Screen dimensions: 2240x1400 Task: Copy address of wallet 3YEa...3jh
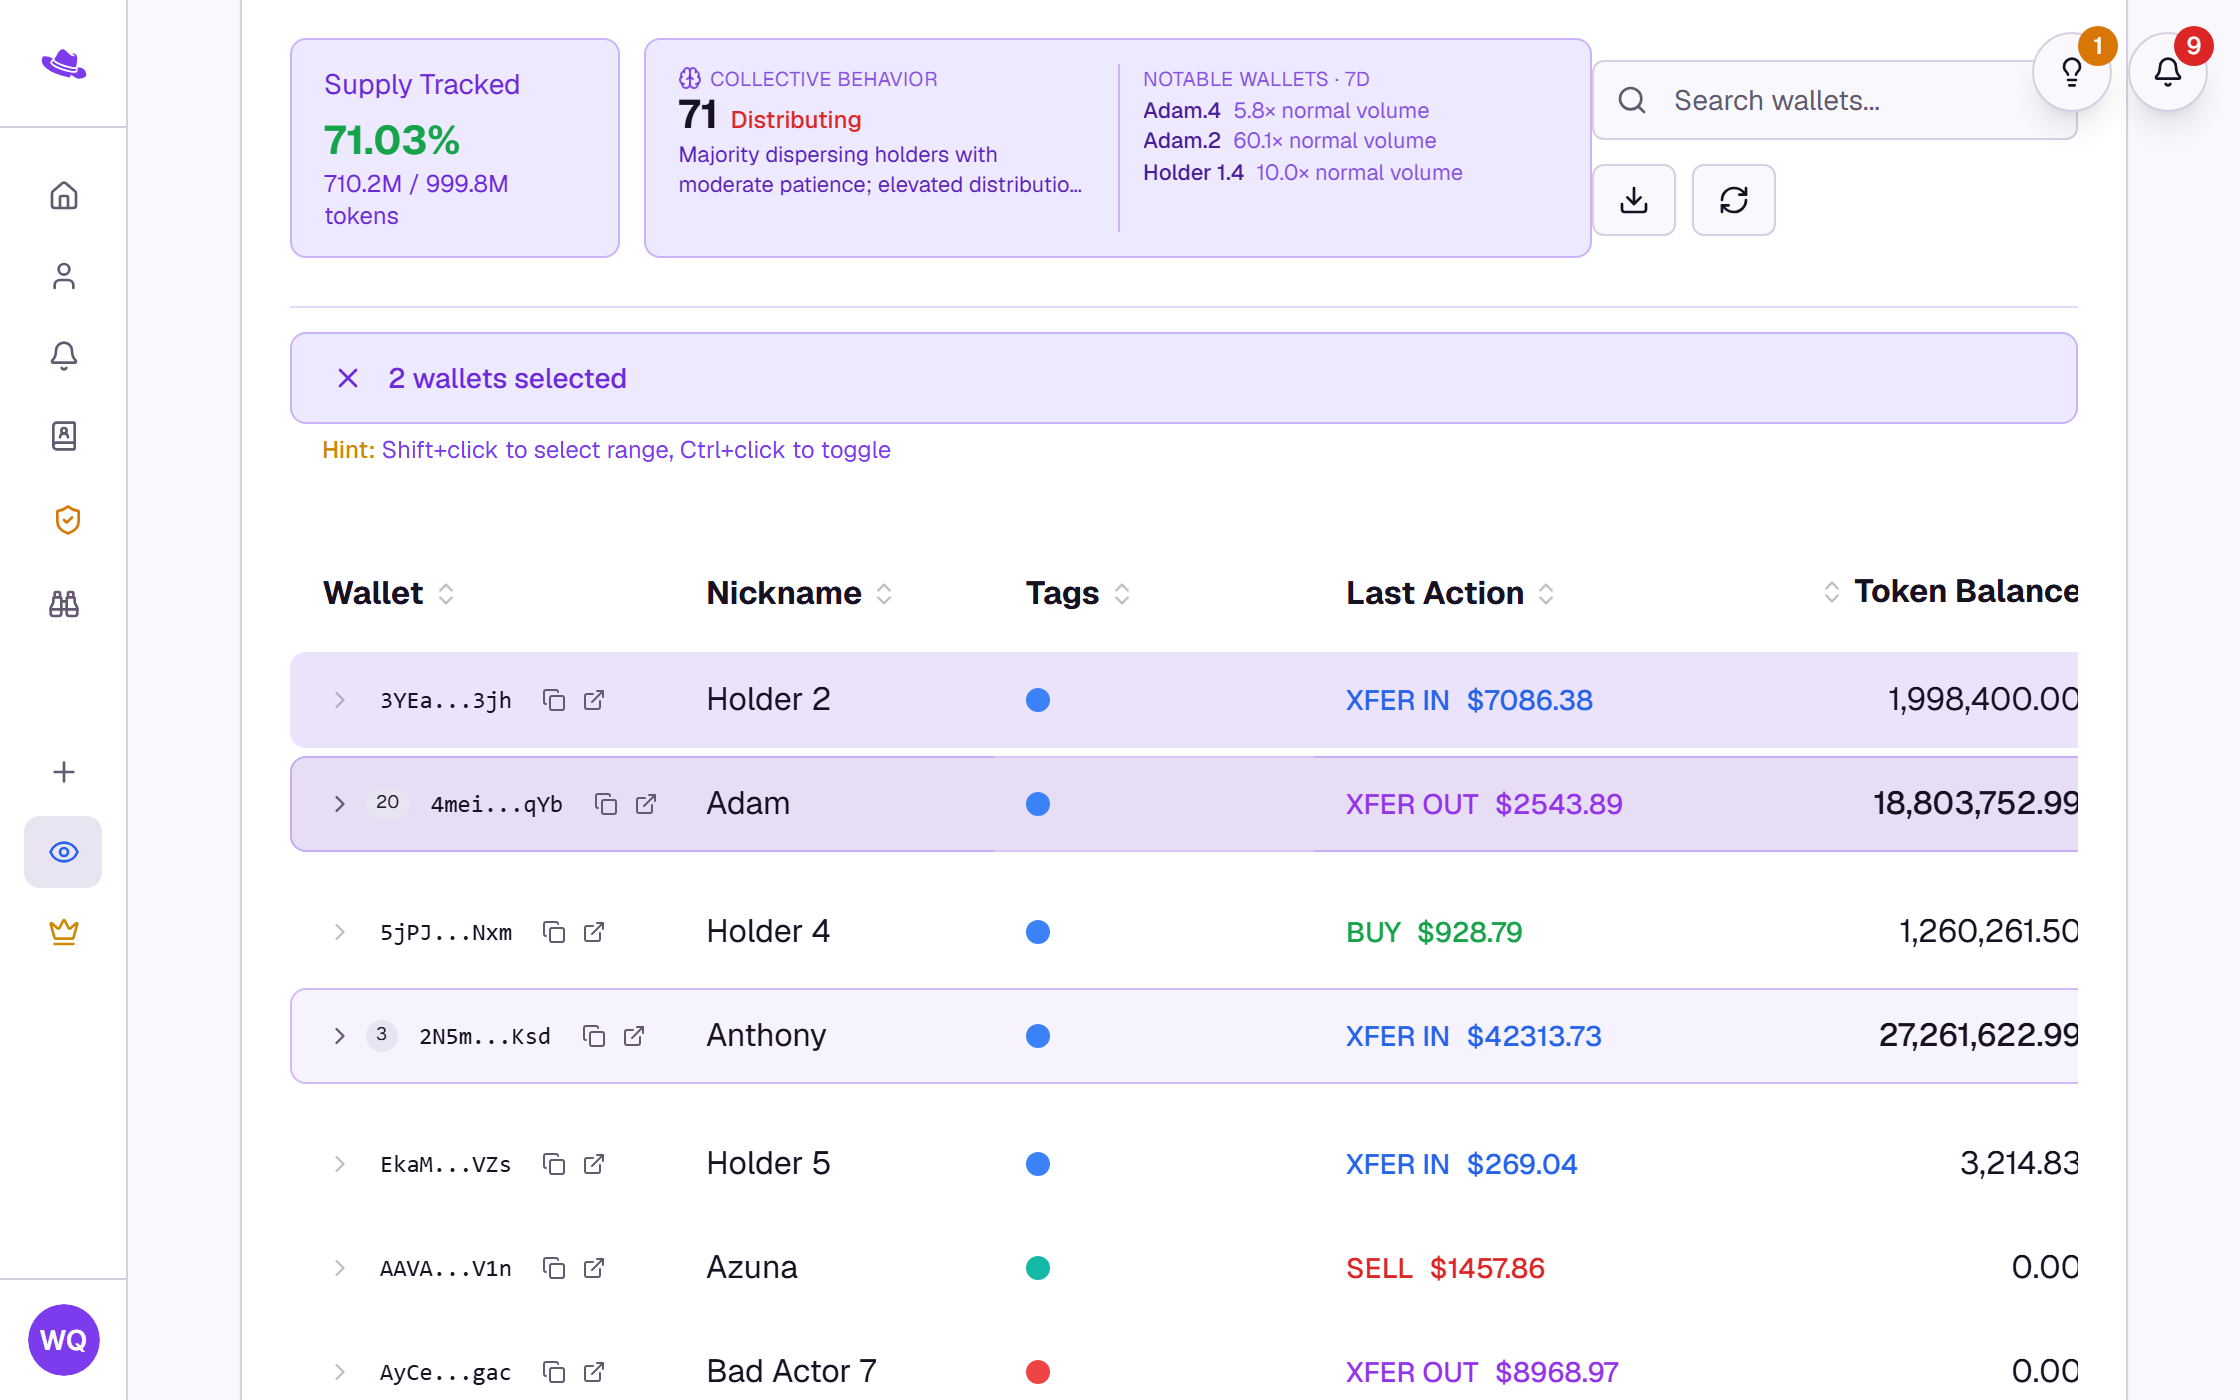click(554, 700)
